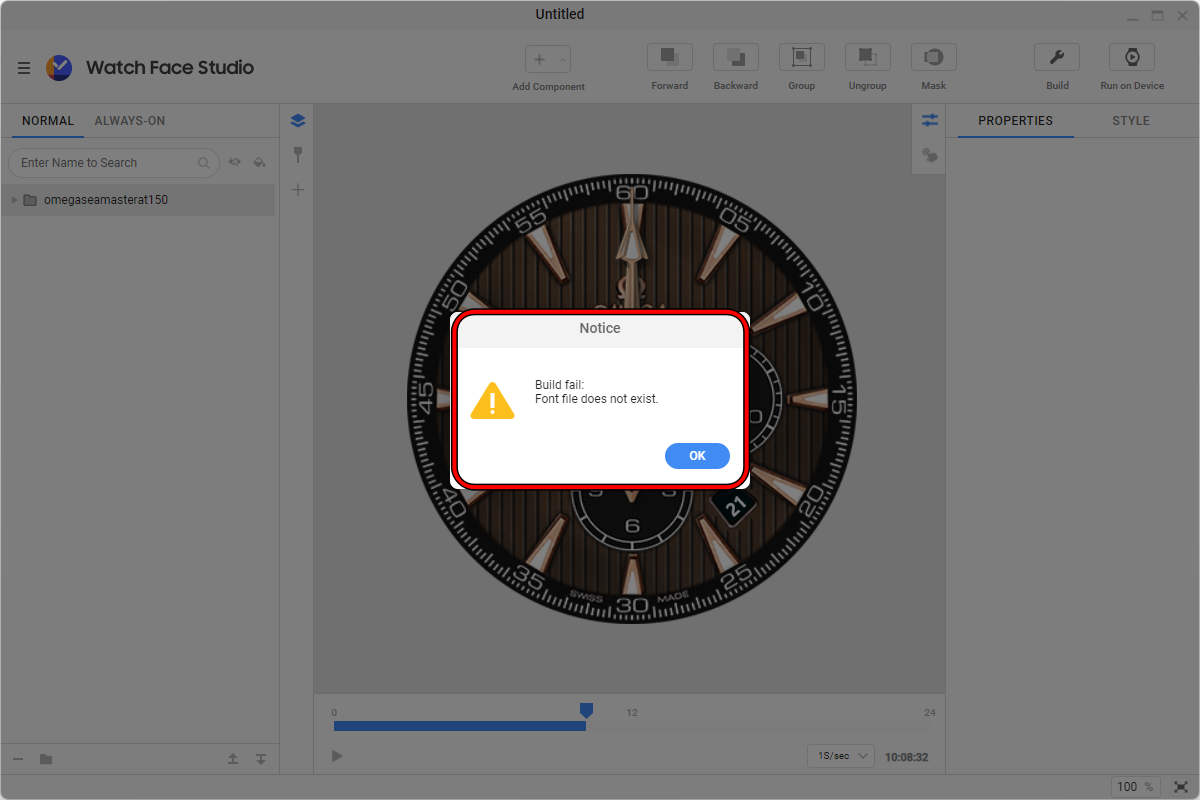Open the Add Component dropdown arrow
The width and height of the screenshot is (1200, 800).
563,60
